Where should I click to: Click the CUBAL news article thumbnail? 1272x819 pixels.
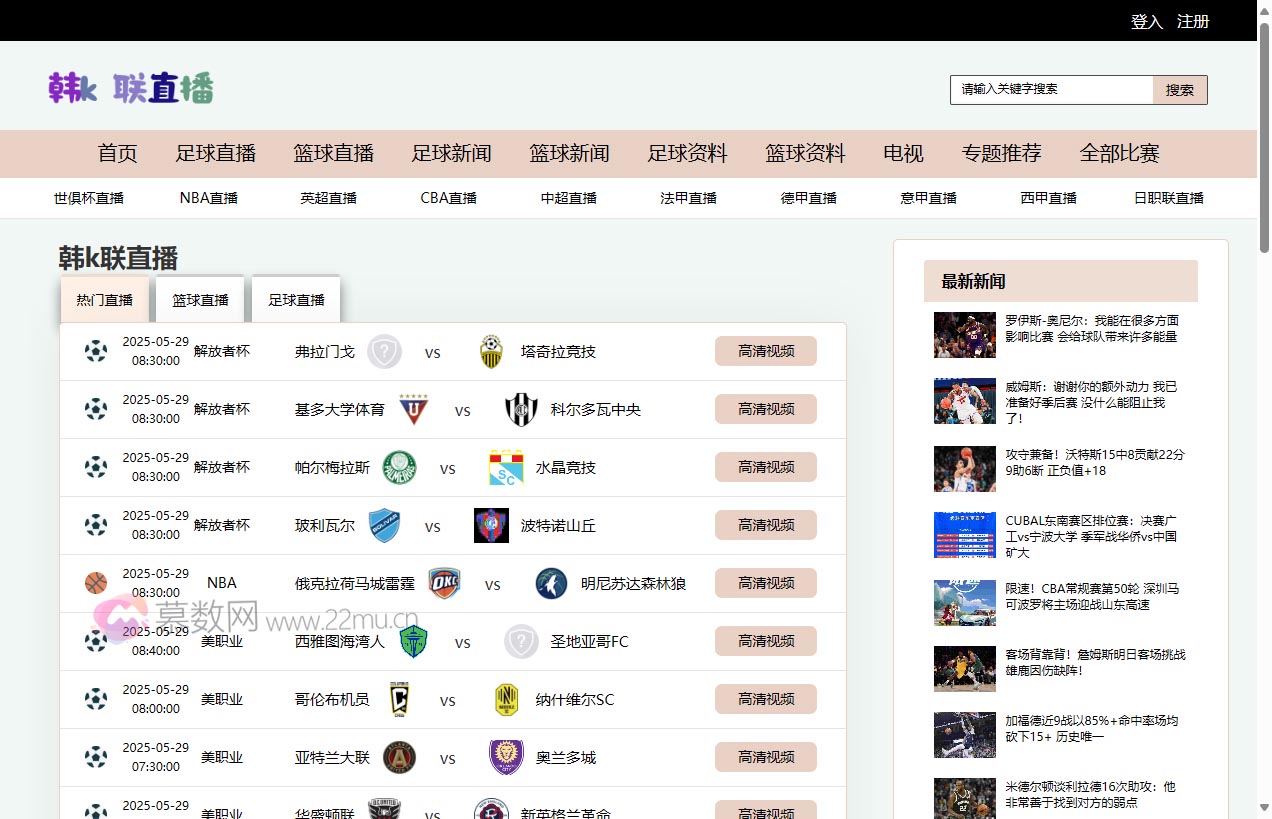point(963,534)
